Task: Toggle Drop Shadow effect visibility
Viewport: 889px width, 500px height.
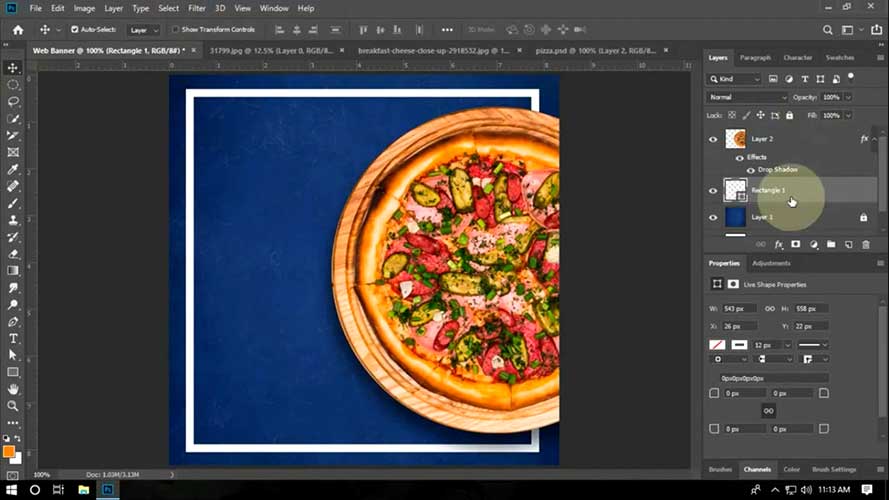Action: coord(751,170)
